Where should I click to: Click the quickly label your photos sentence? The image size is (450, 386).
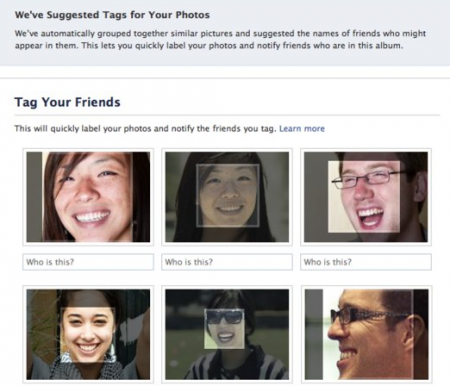145,129
